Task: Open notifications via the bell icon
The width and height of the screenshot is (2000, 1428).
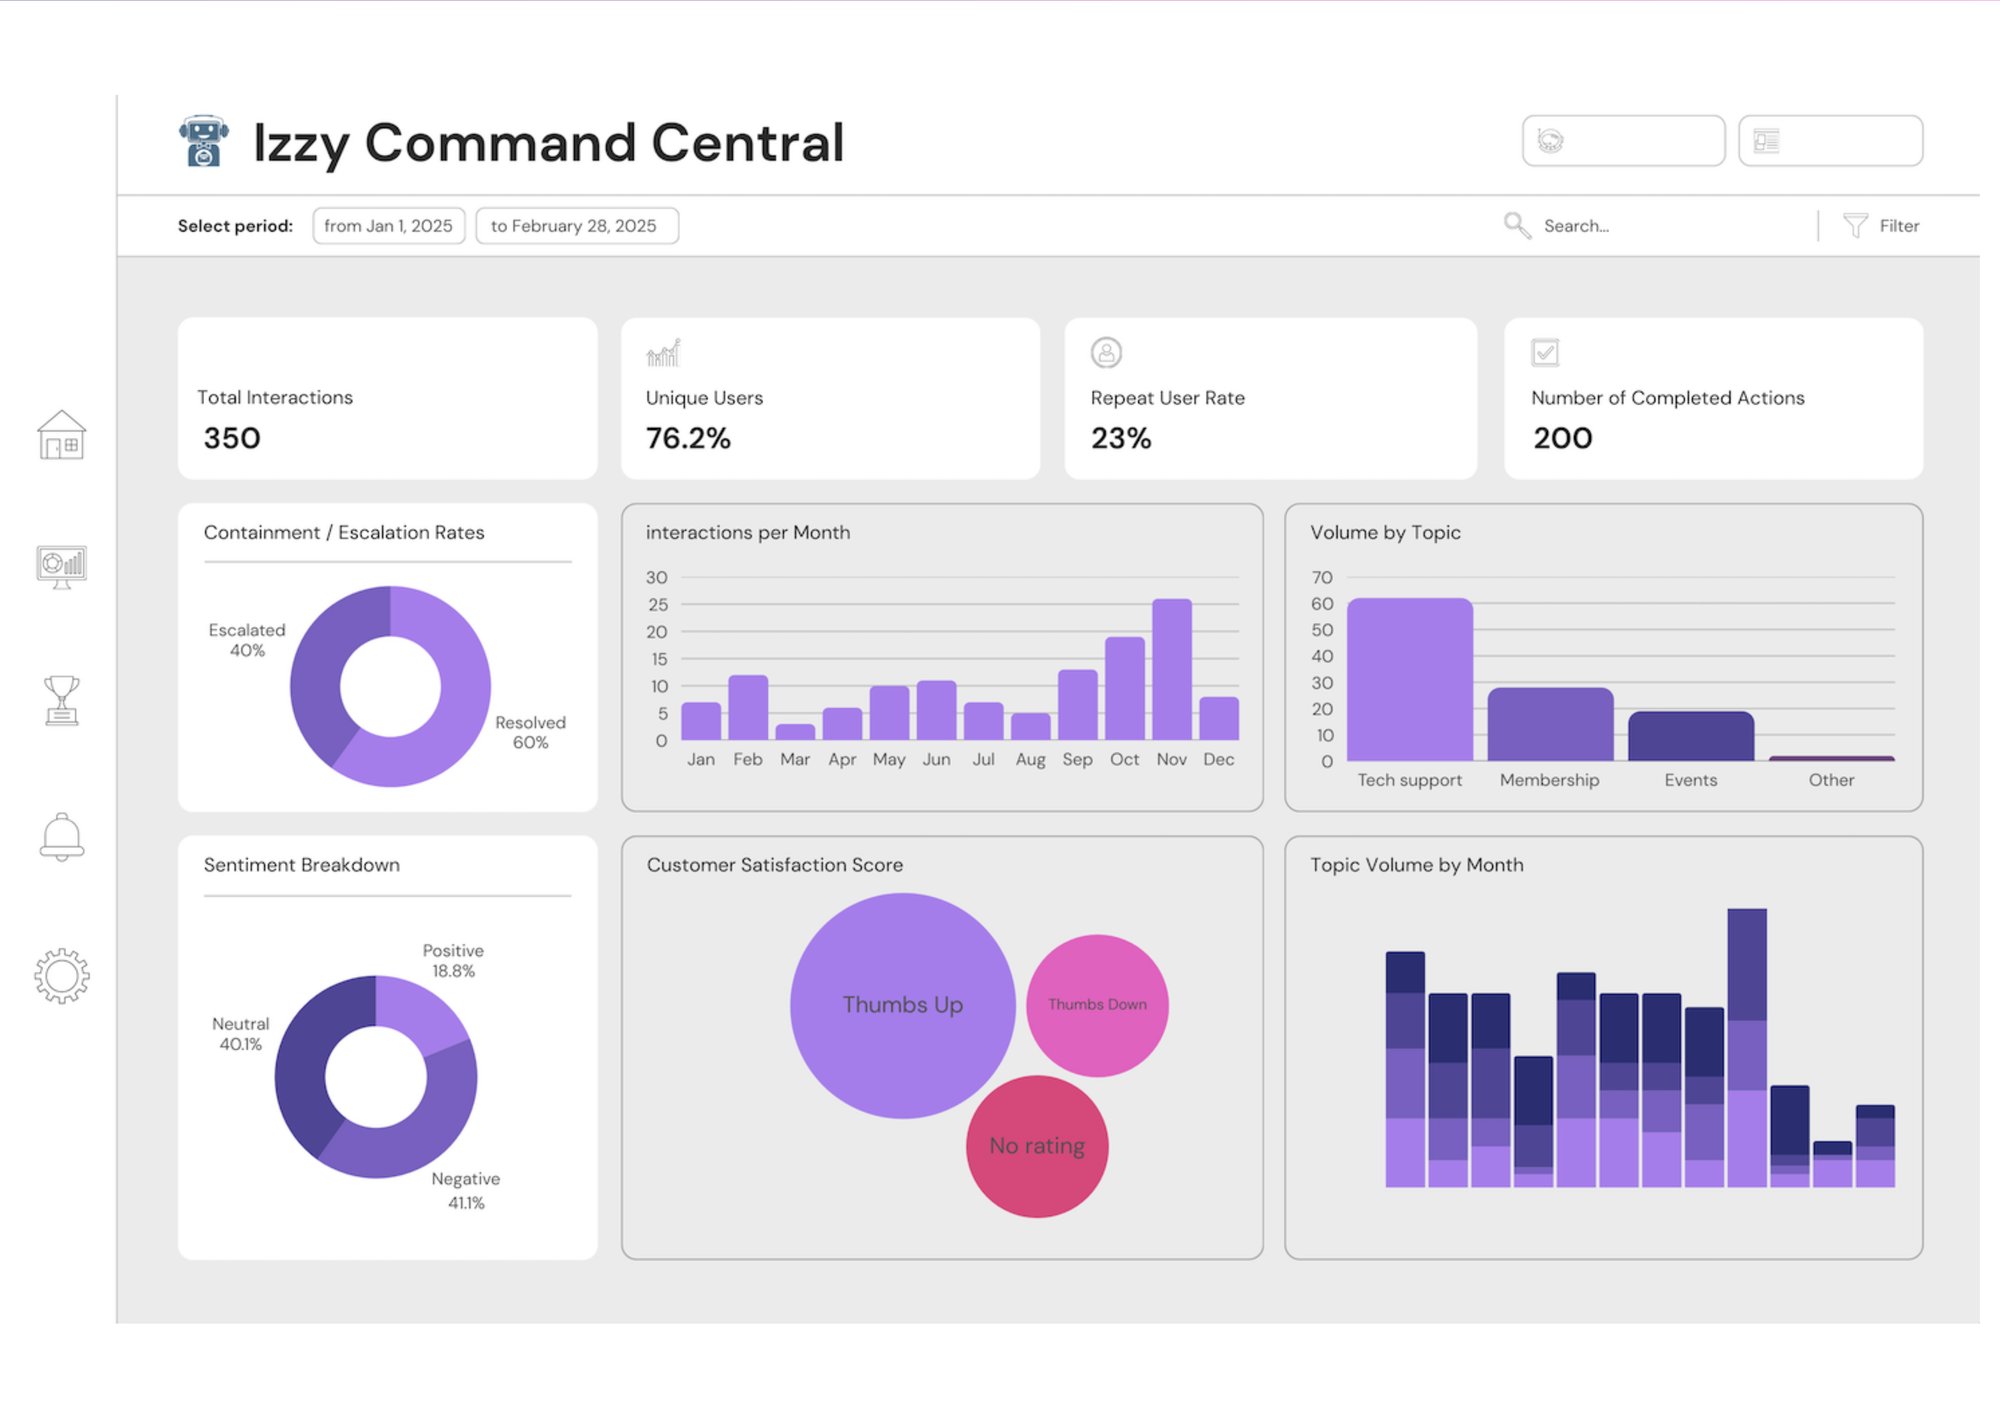Action: [x=62, y=838]
